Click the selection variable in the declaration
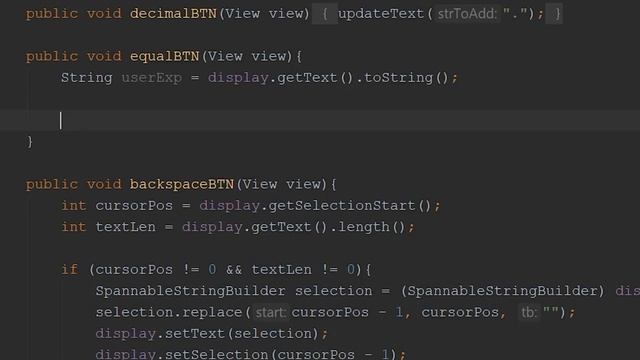 click(333, 291)
